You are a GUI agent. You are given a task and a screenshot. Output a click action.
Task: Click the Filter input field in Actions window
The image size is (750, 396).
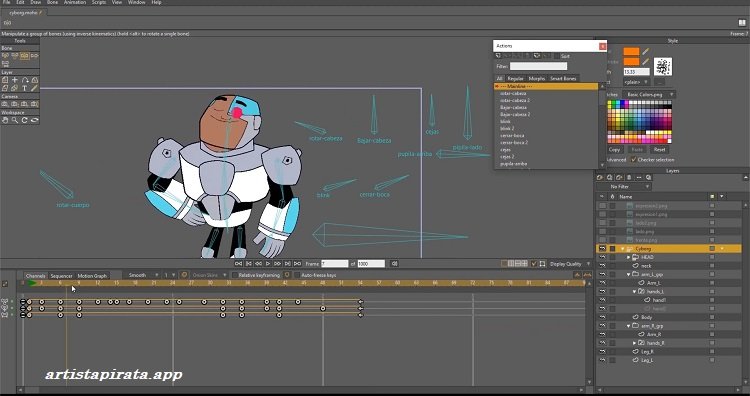pyautogui.click(x=538, y=66)
